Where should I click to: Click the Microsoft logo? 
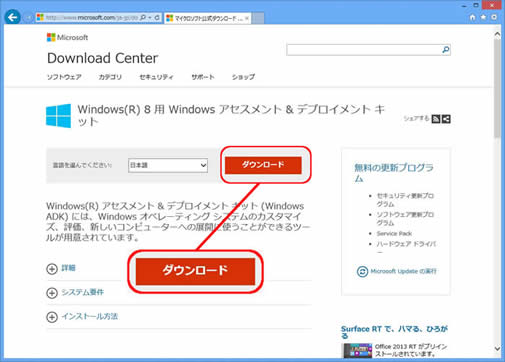coord(67,37)
